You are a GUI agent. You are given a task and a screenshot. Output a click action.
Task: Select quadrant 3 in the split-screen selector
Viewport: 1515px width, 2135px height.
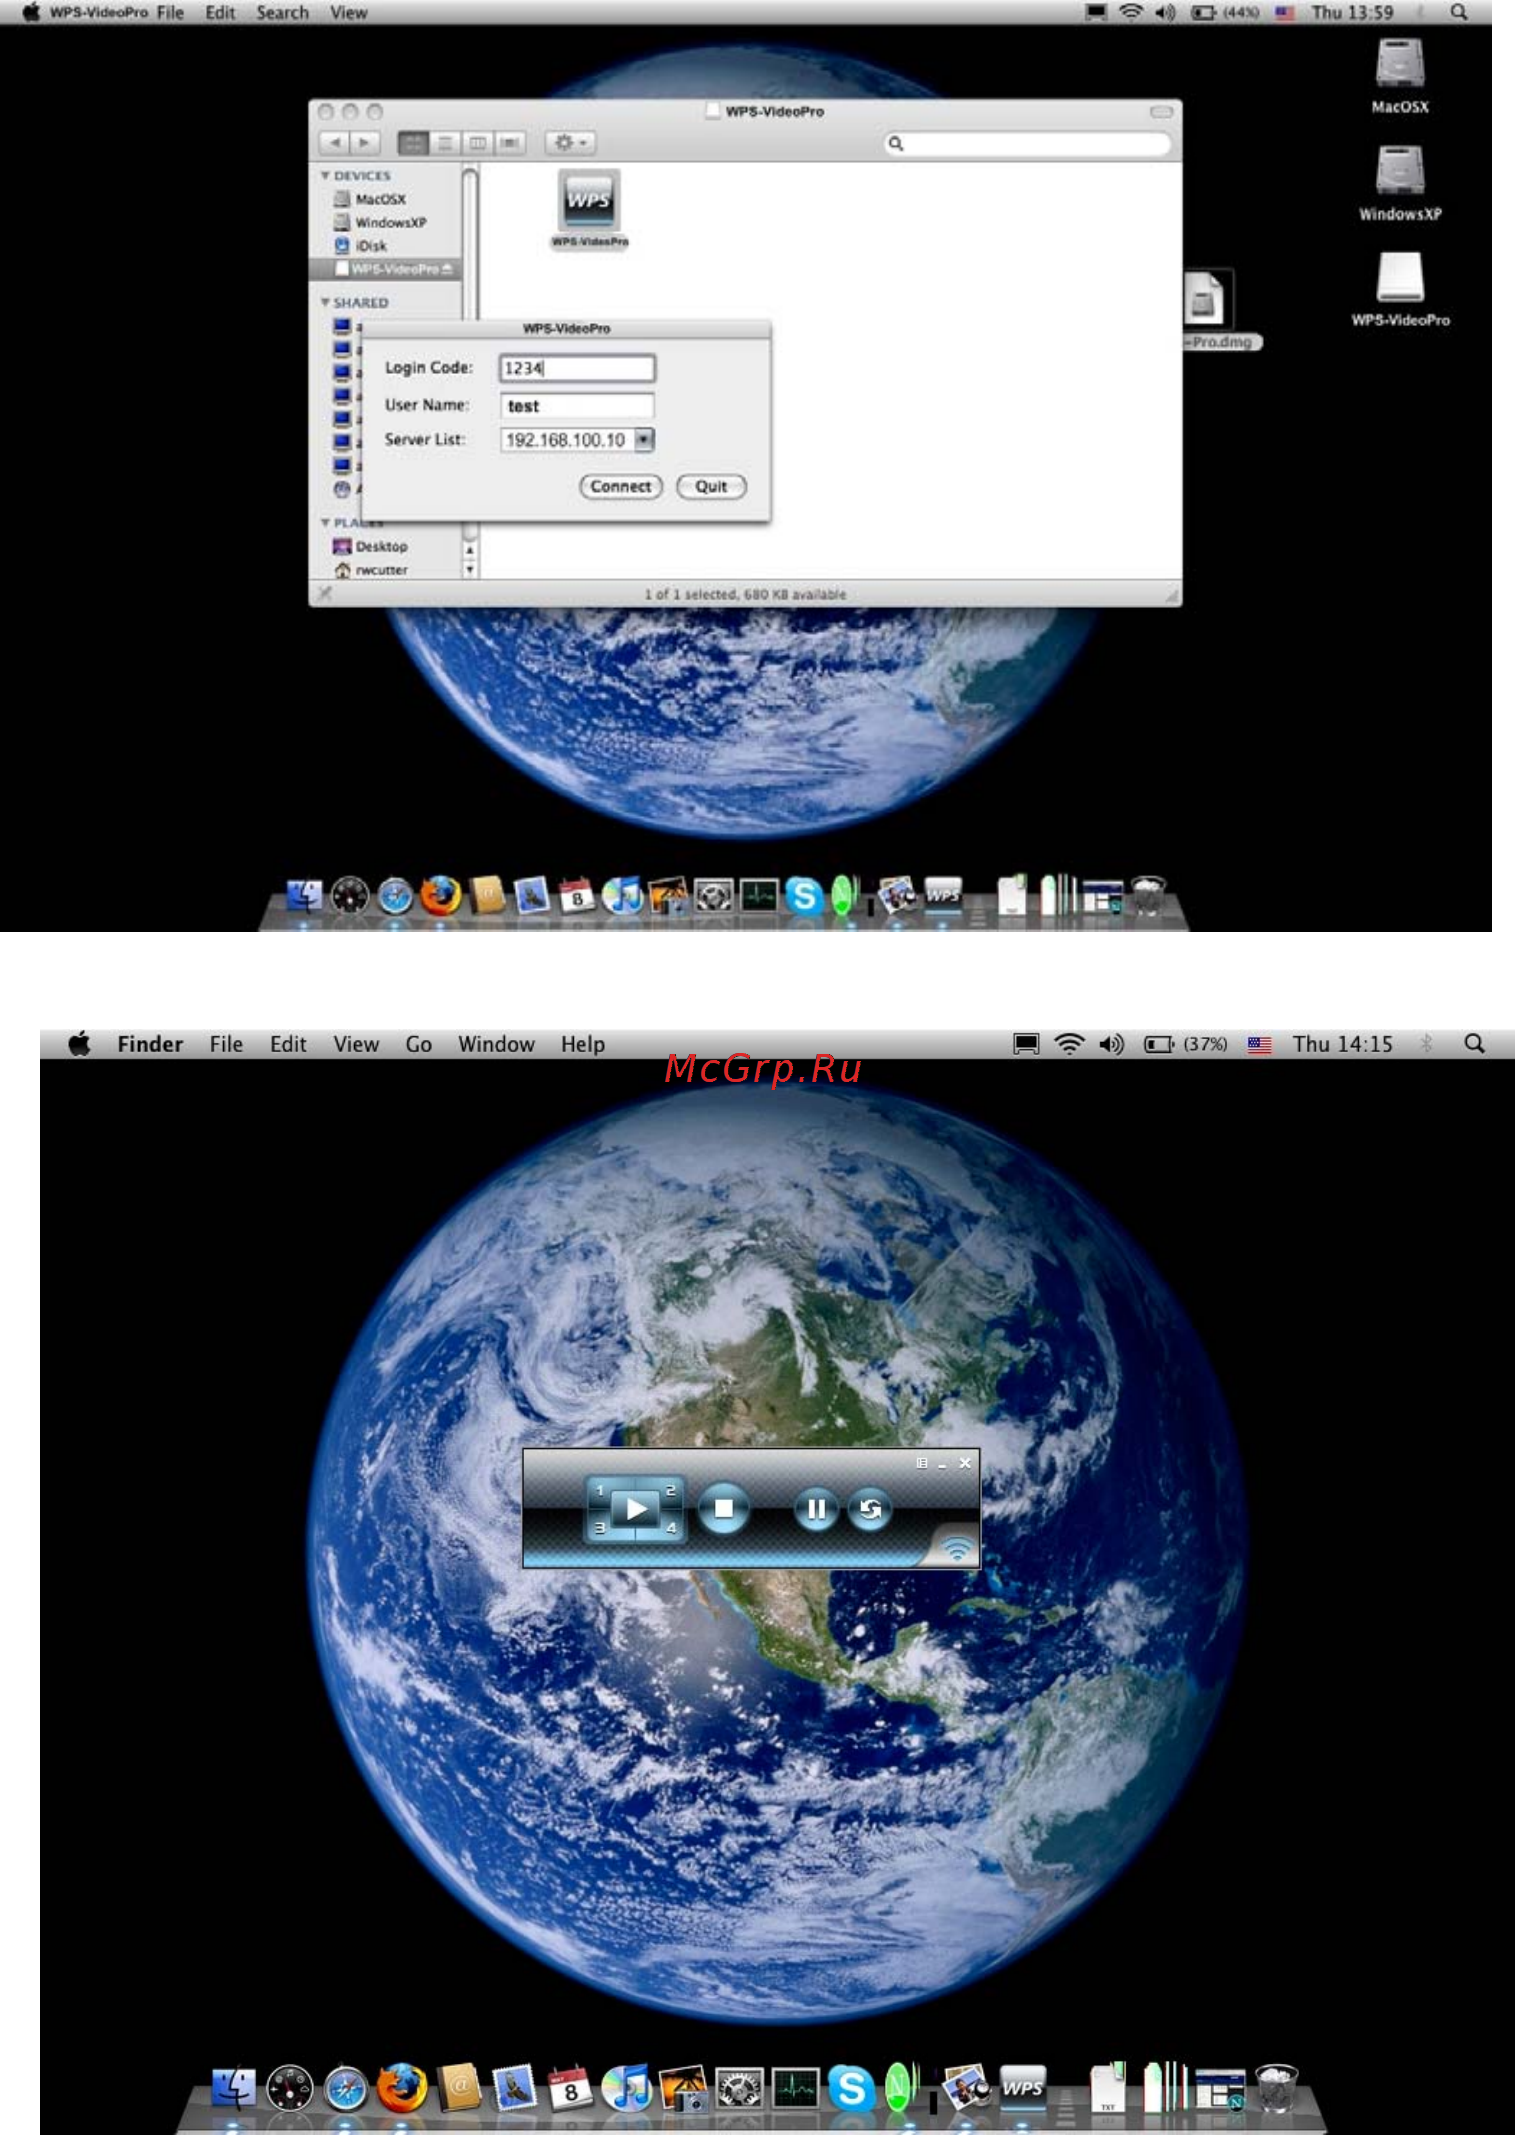coord(600,1528)
